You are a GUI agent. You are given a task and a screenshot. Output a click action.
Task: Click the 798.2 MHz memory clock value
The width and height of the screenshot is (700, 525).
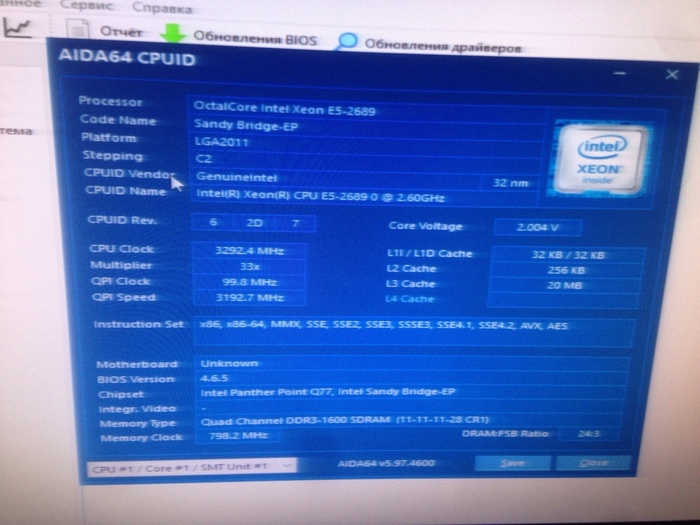[238, 435]
